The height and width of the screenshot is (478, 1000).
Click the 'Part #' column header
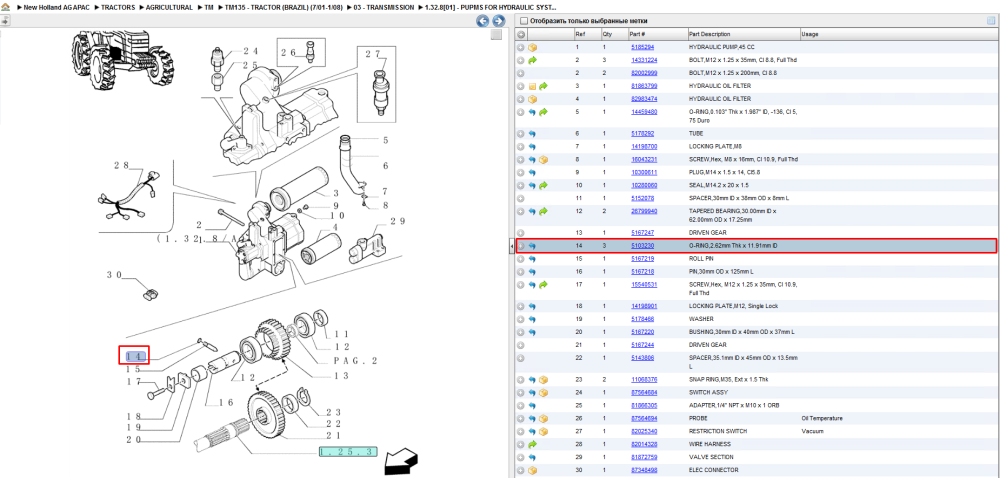[637, 34]
